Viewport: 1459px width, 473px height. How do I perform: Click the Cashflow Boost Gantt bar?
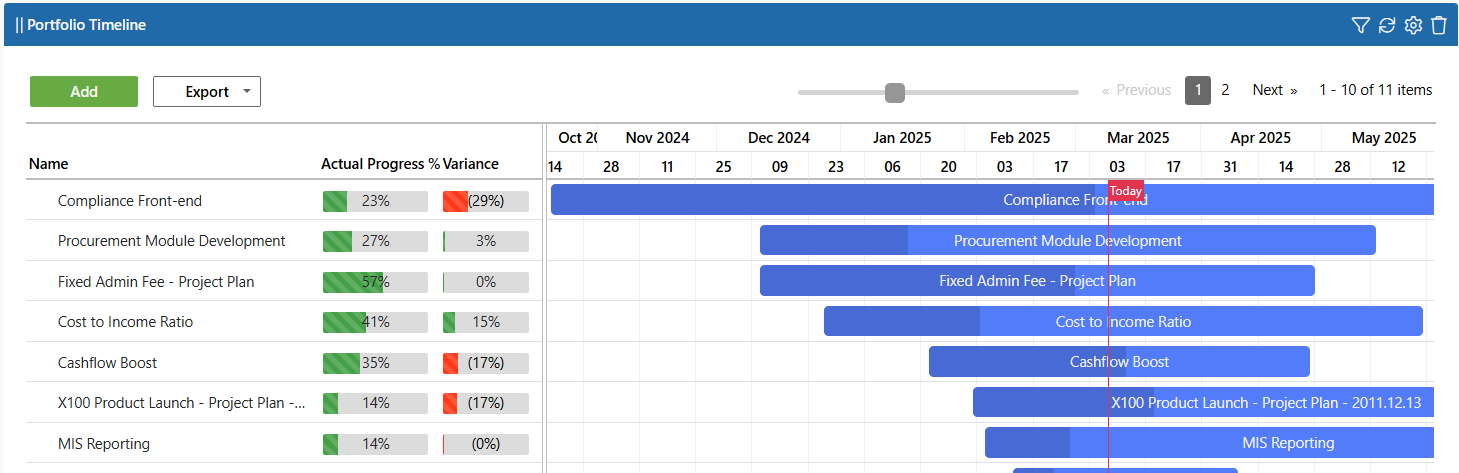[1119, 362]
